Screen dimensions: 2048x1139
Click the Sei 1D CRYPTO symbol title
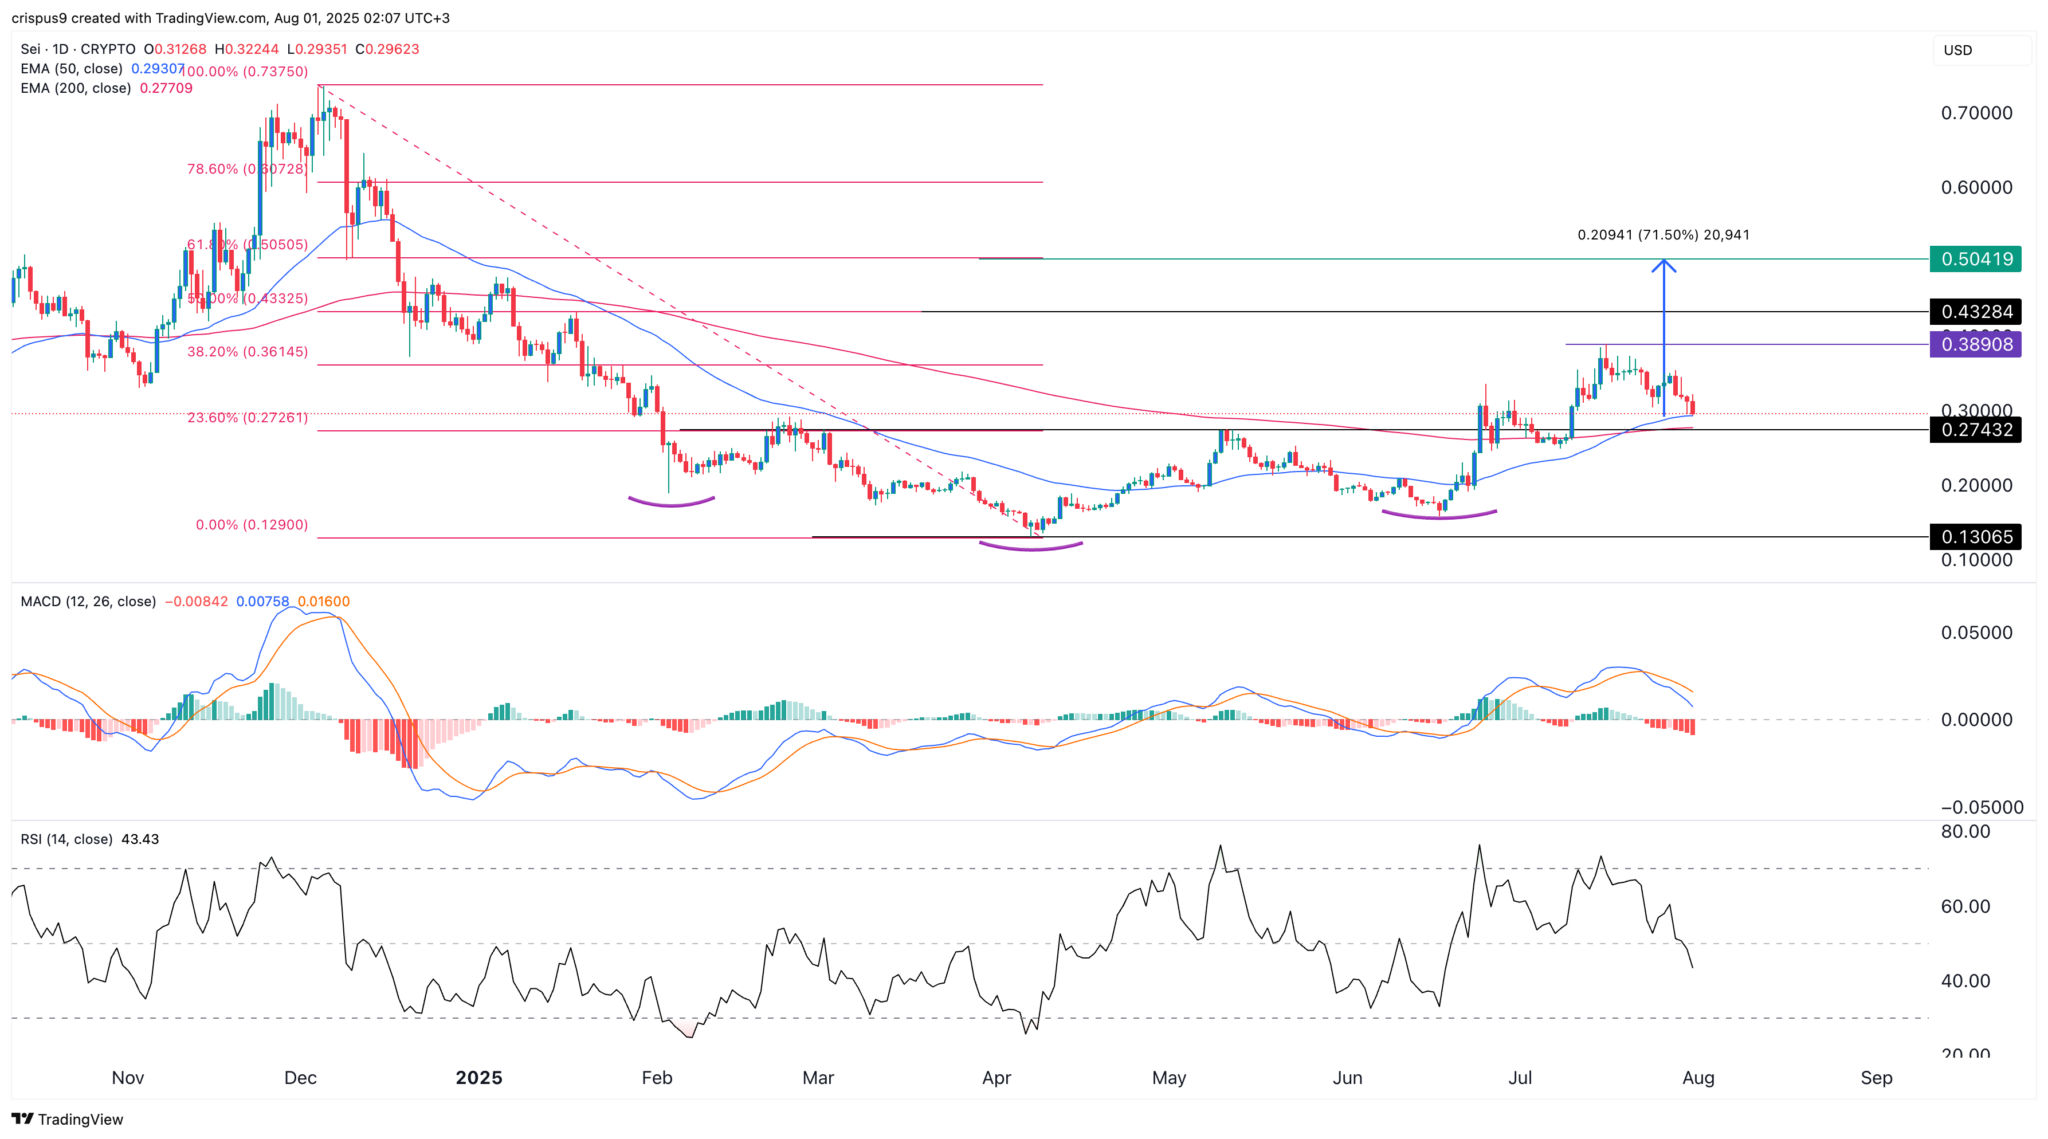click(x=78, y=49)
